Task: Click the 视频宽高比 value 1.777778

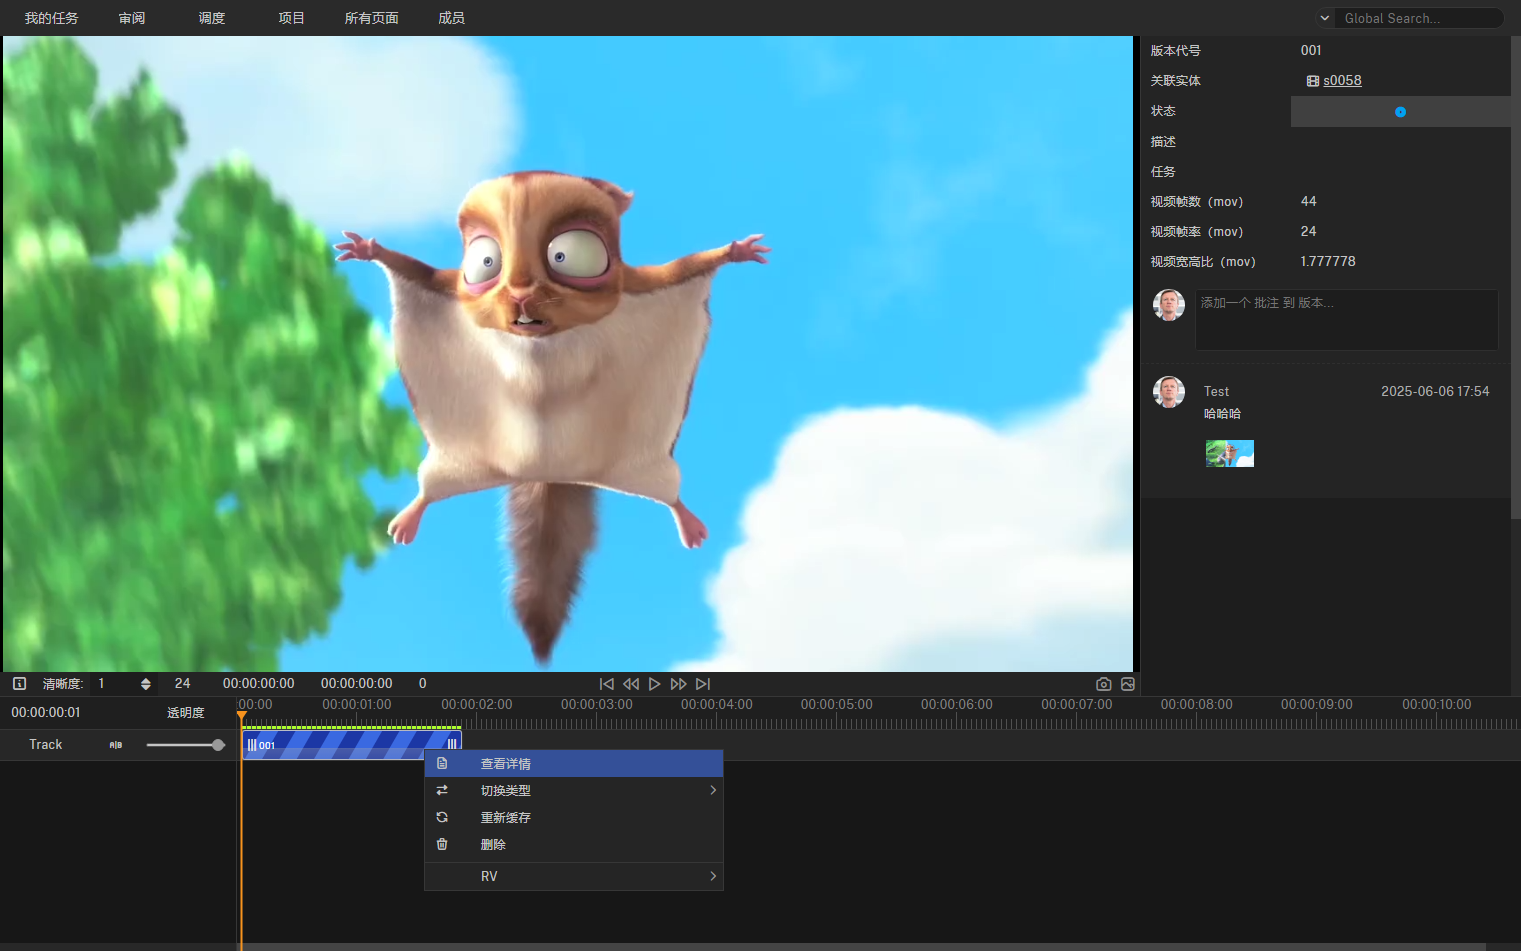Action: 1328,262
